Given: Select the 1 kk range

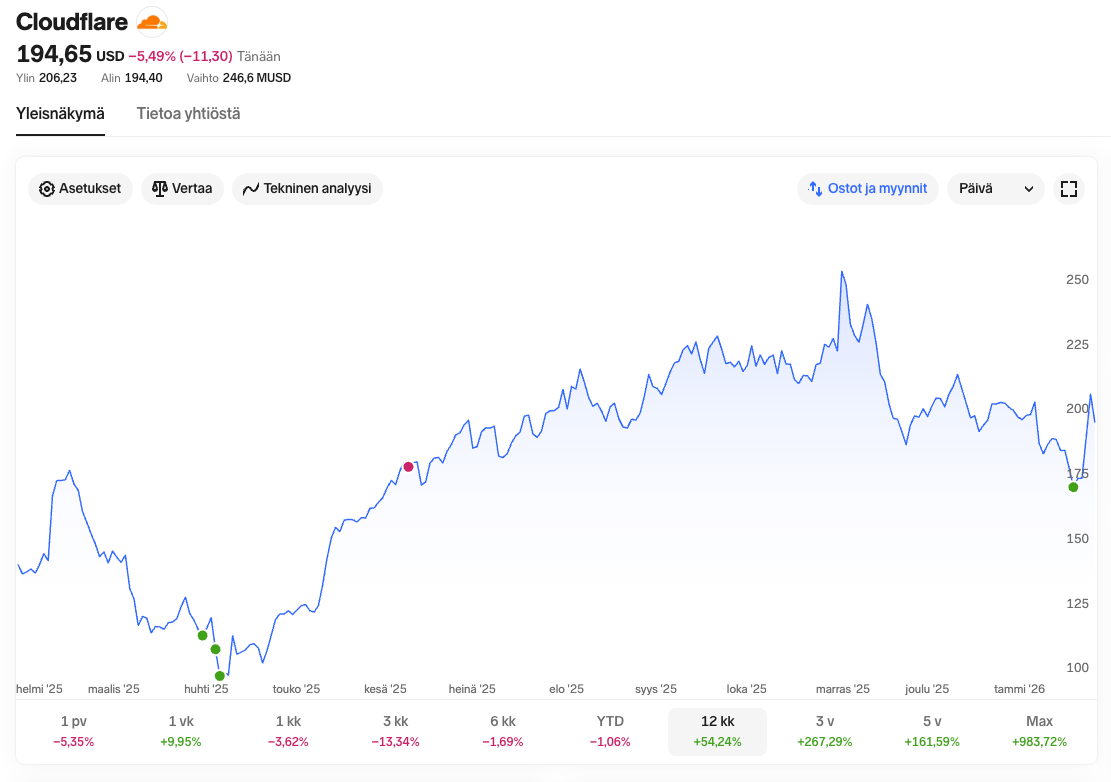Looking at the screenshot, I should (x=288, y=731).
